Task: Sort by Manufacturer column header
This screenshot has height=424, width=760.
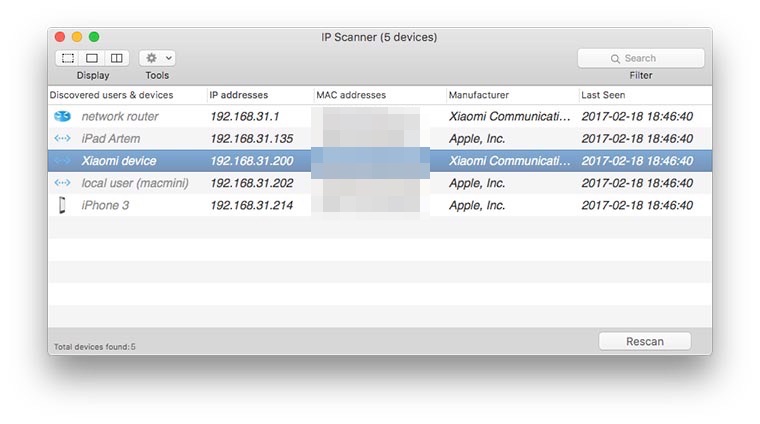Action: coord(478,95)
